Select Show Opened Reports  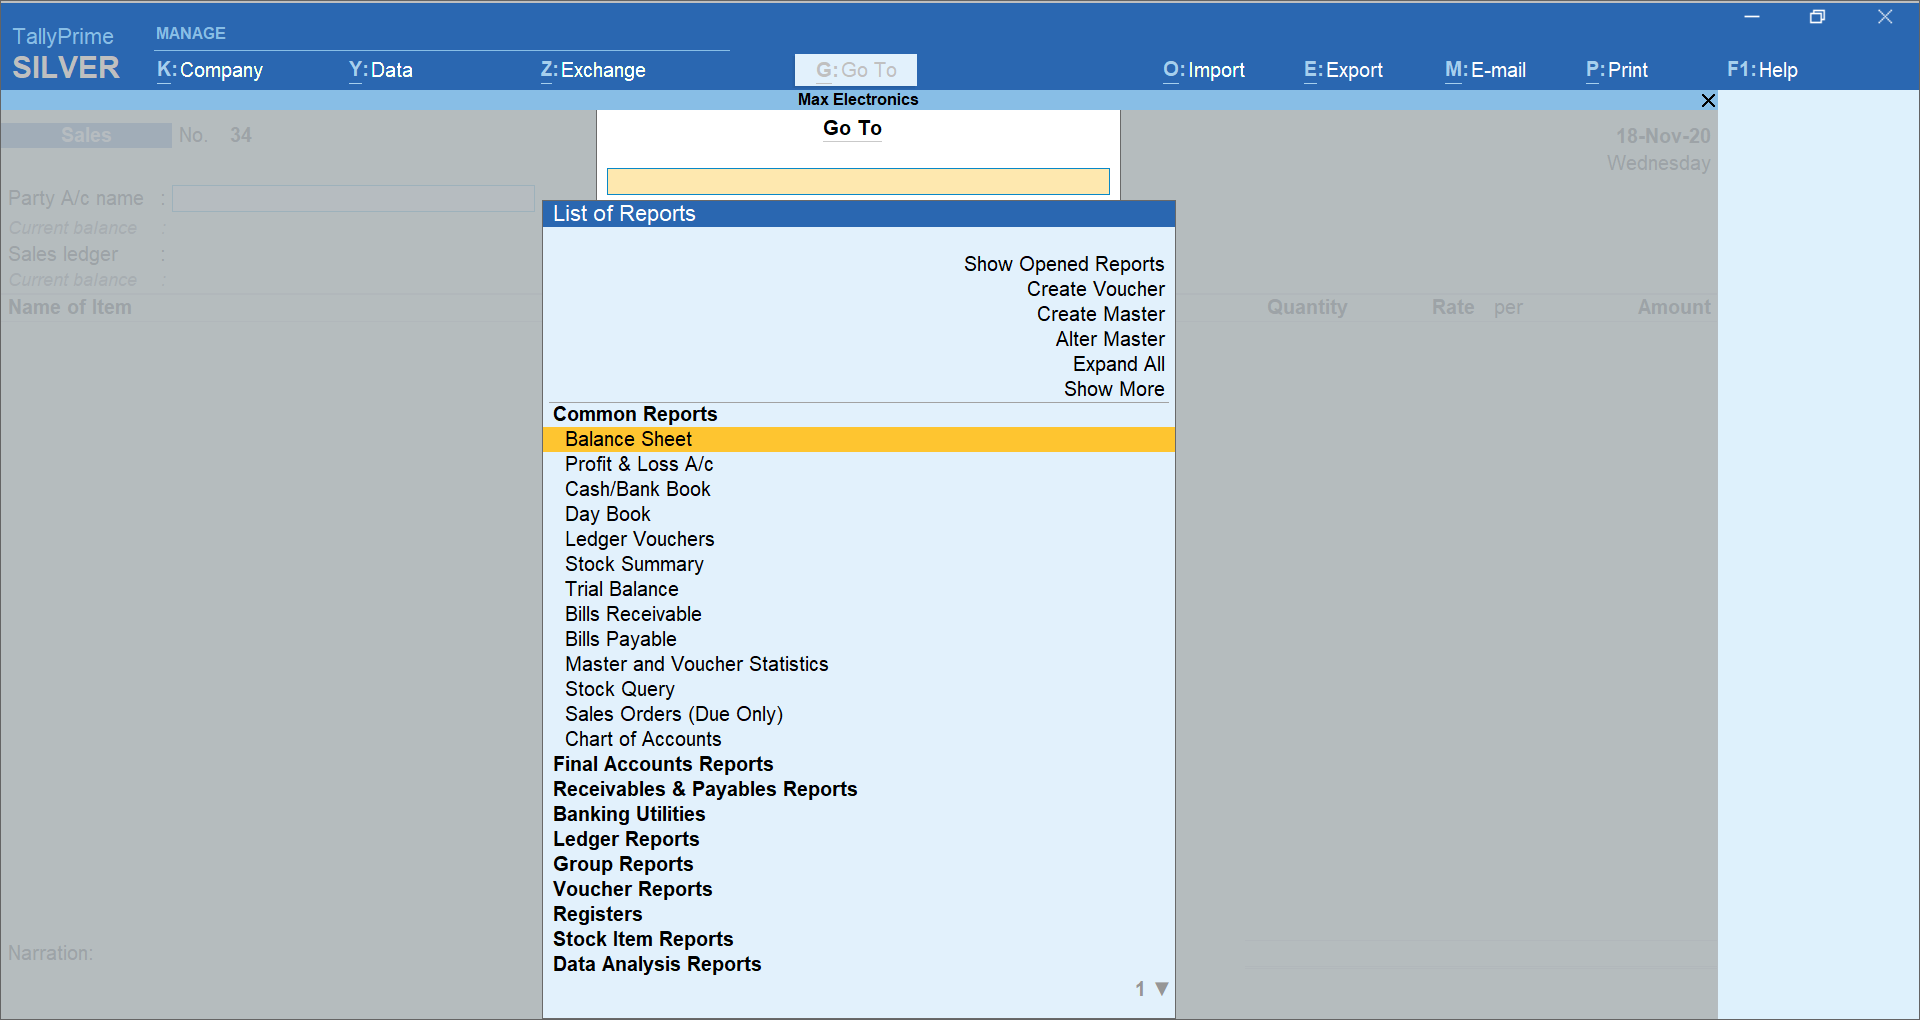tap(1063, 264)
